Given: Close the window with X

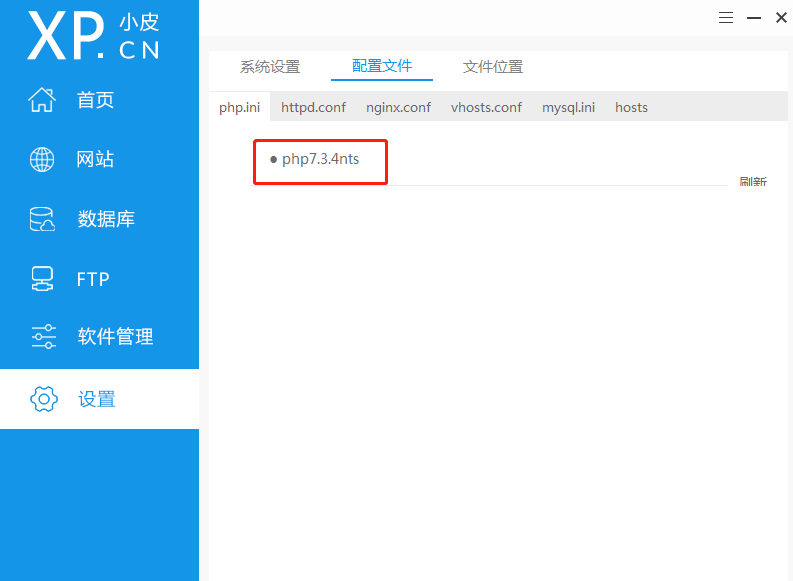Looking at the screenshot, I should point(781,18).
